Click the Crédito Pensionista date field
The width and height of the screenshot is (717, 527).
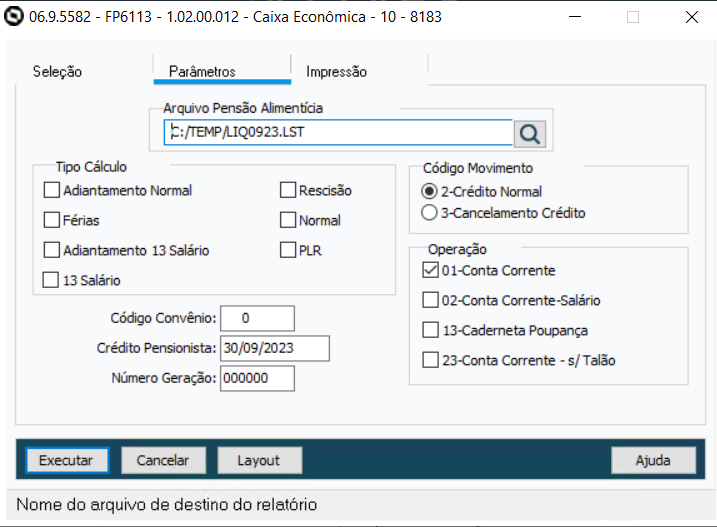pyautogui.click(x=274, y=348)
